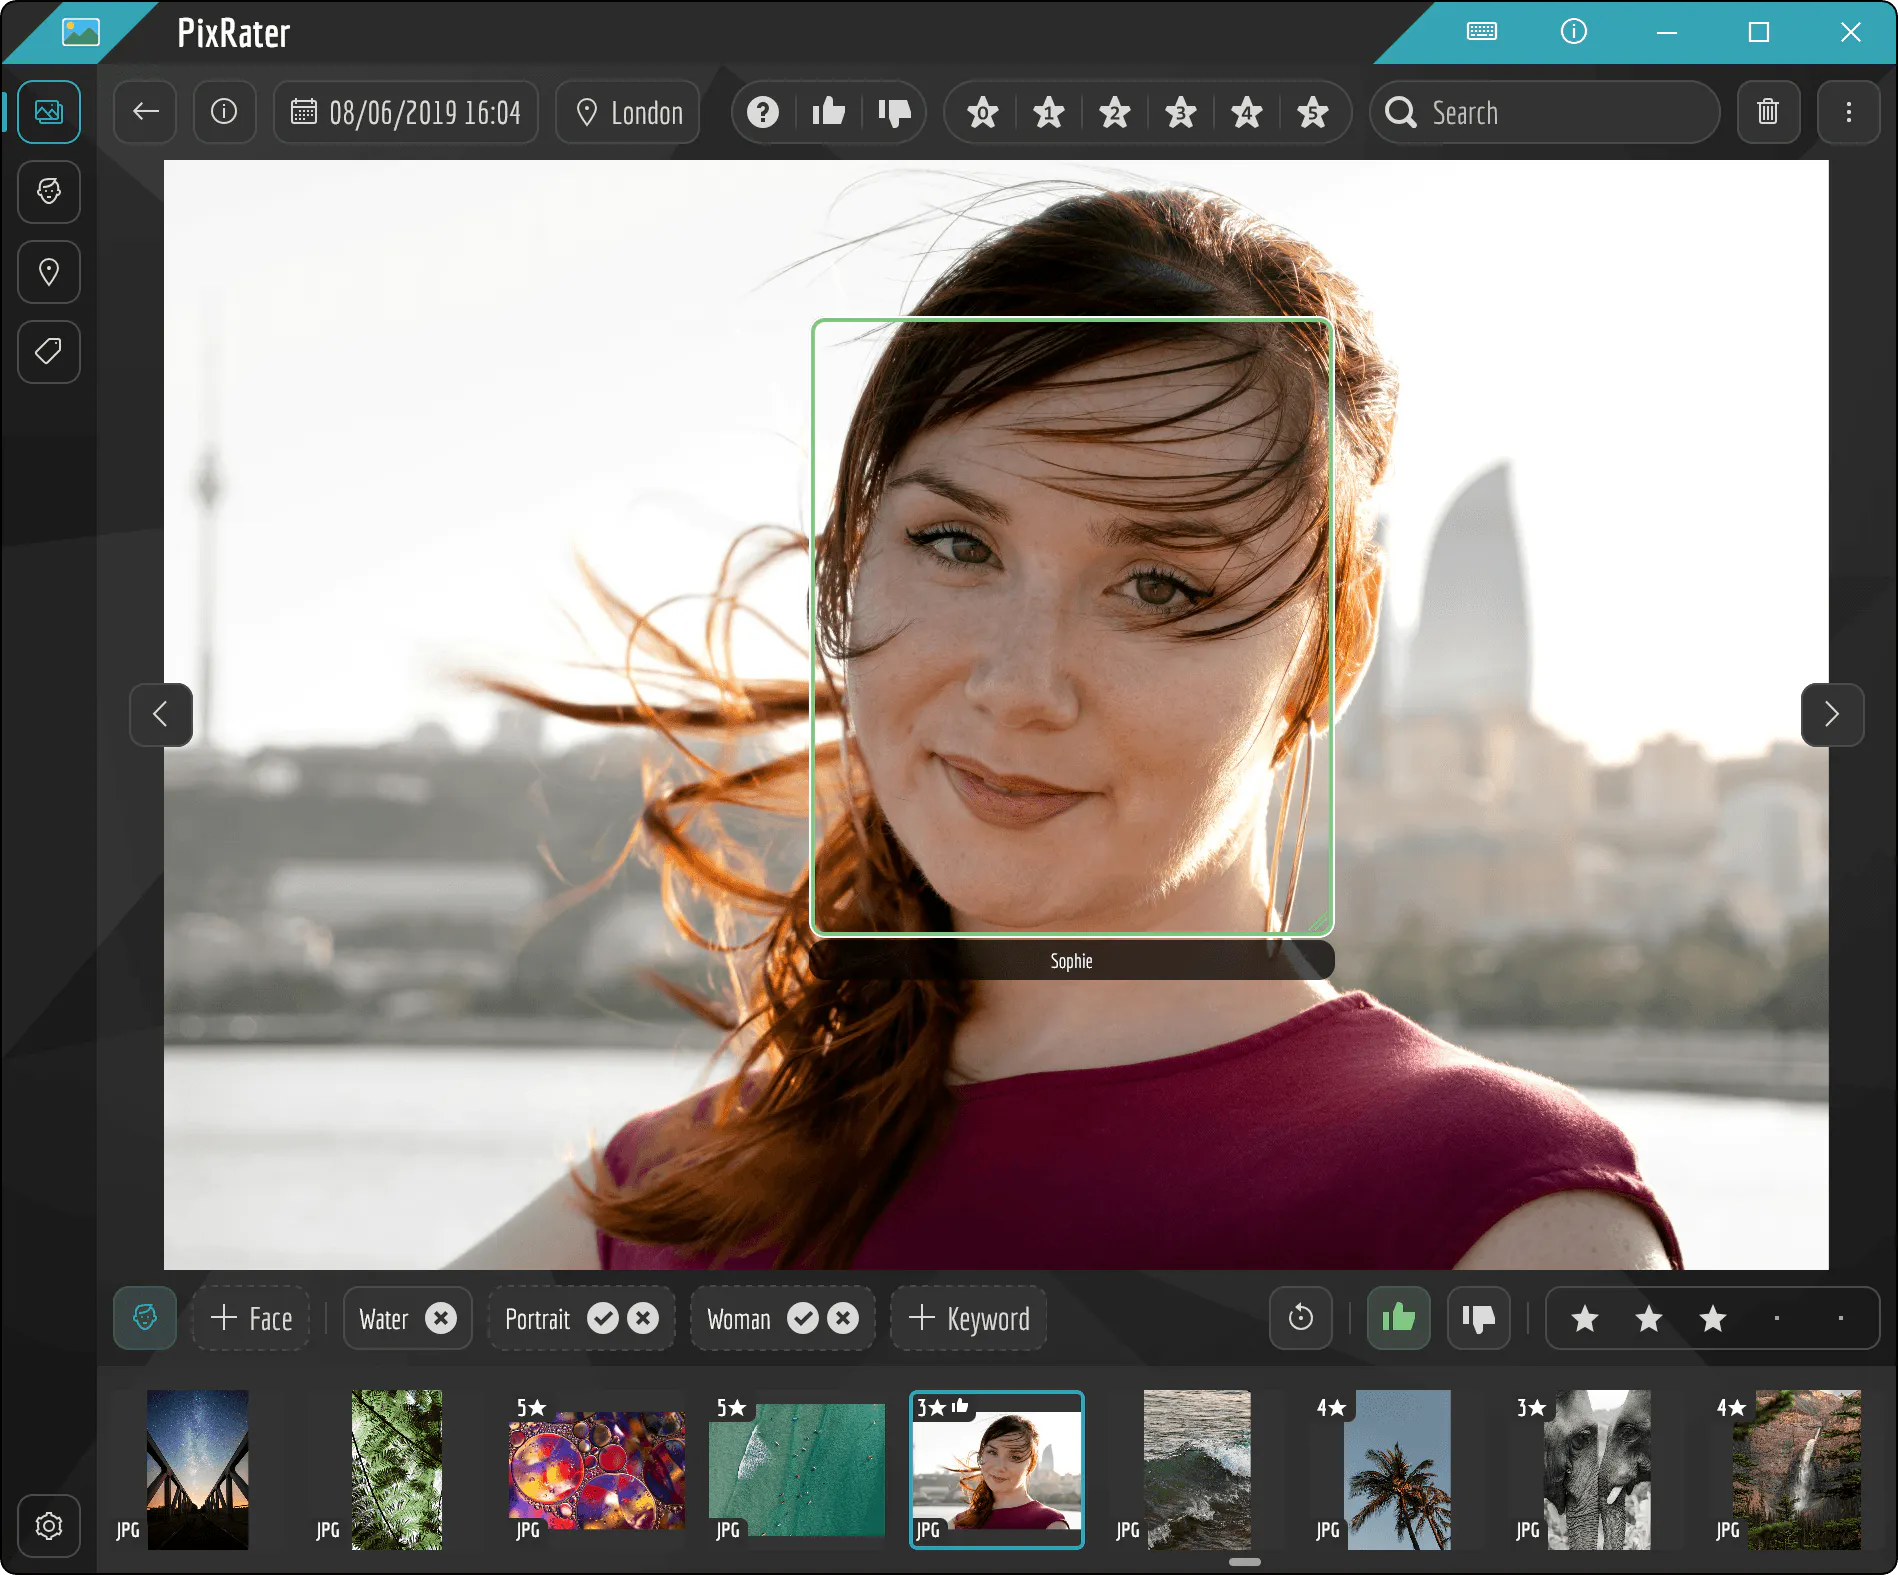Select the 2 star filter
This screenshot has height=1575, width=1898.
[1115, 112]
